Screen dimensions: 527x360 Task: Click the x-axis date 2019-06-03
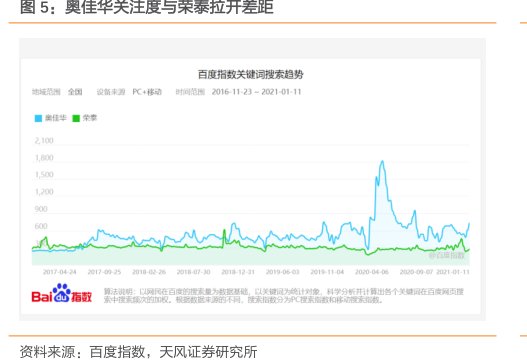coord(283,272)
